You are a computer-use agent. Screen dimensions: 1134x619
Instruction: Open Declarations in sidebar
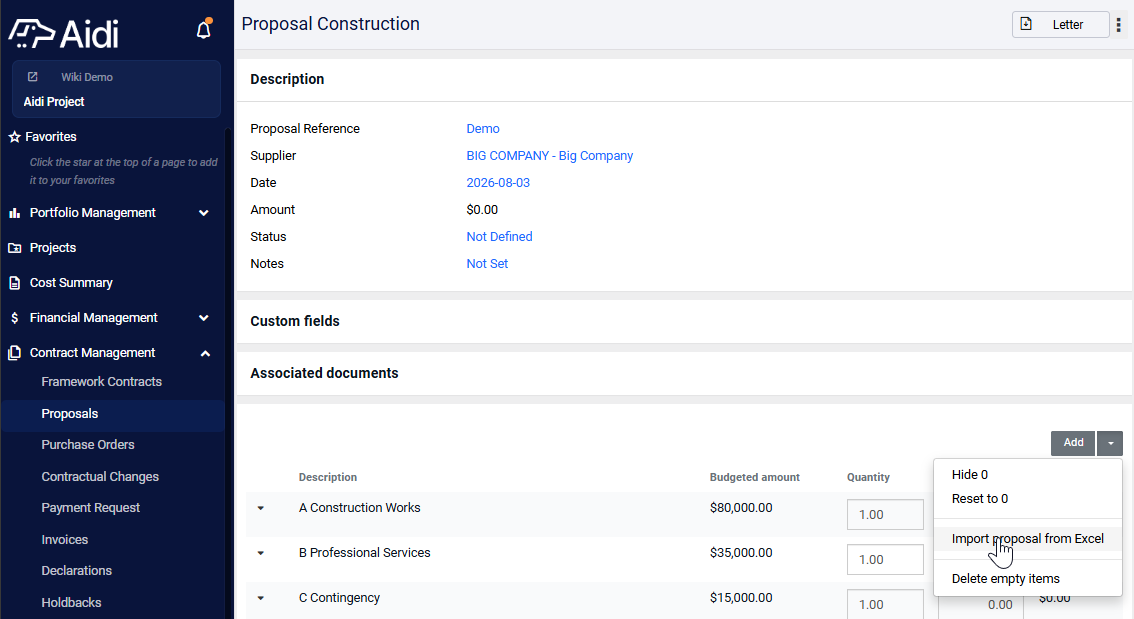(x=76, y=571)
